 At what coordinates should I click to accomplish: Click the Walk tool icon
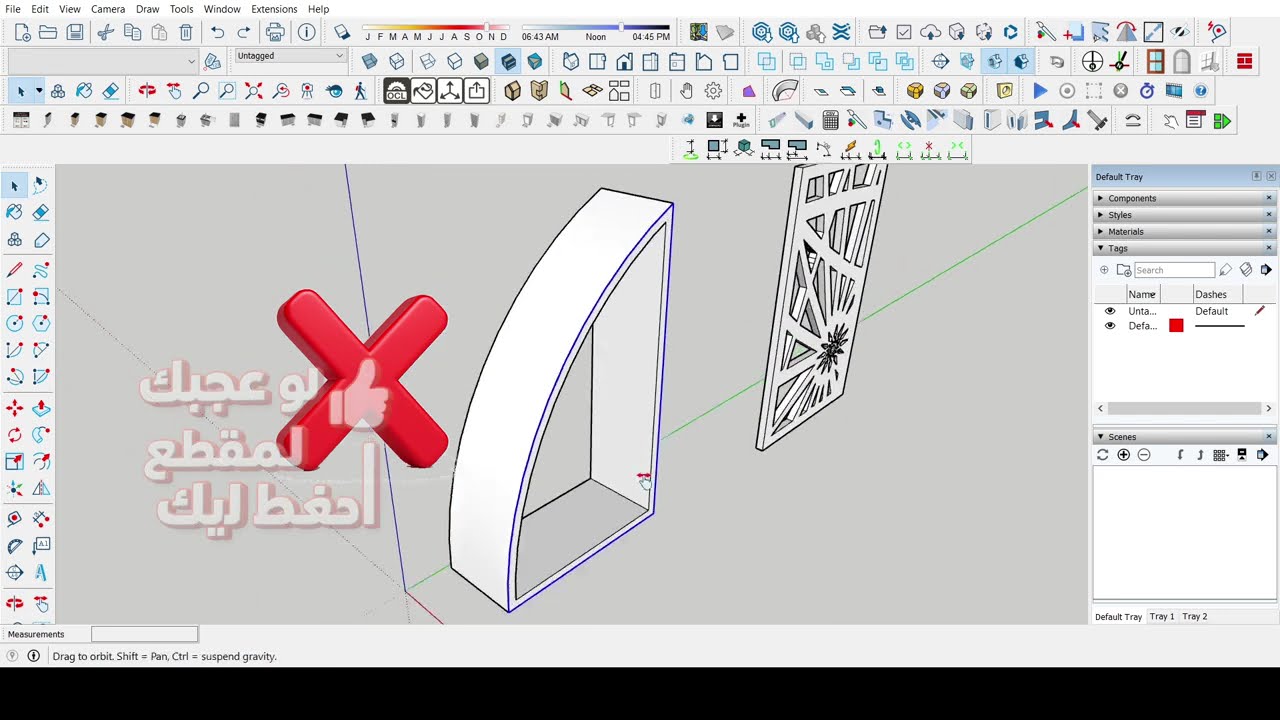pos(361,91)
